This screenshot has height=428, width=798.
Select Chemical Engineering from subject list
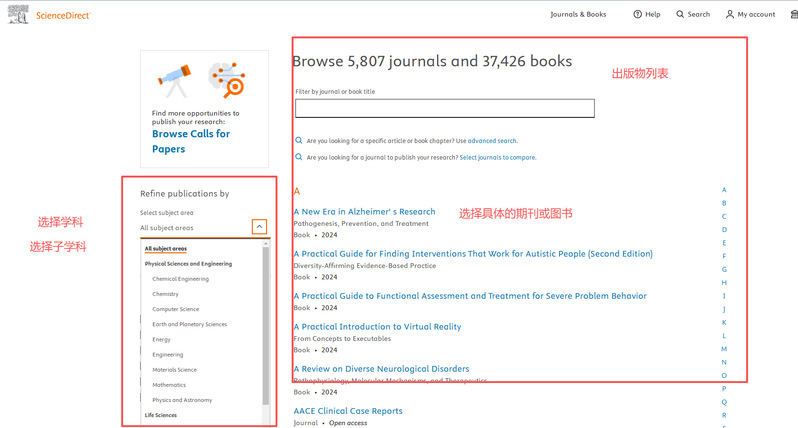click(180, 279)
